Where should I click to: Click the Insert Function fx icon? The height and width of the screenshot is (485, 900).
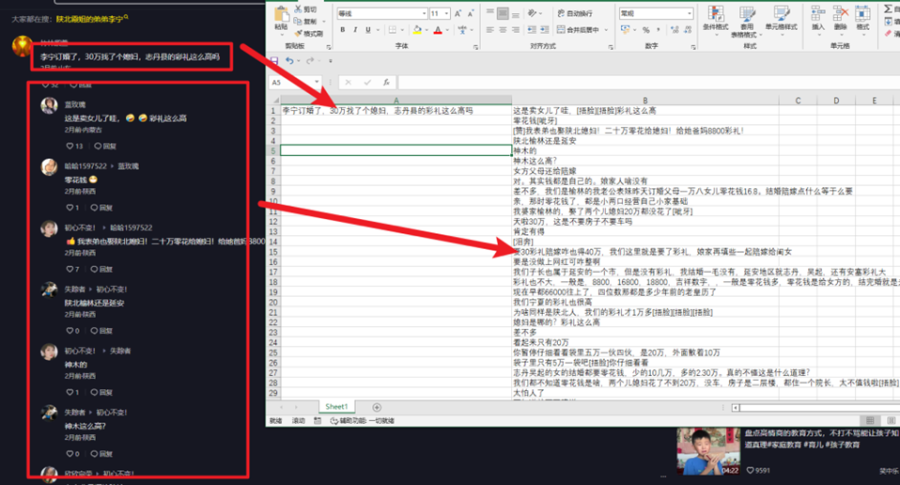click(386, 83)
